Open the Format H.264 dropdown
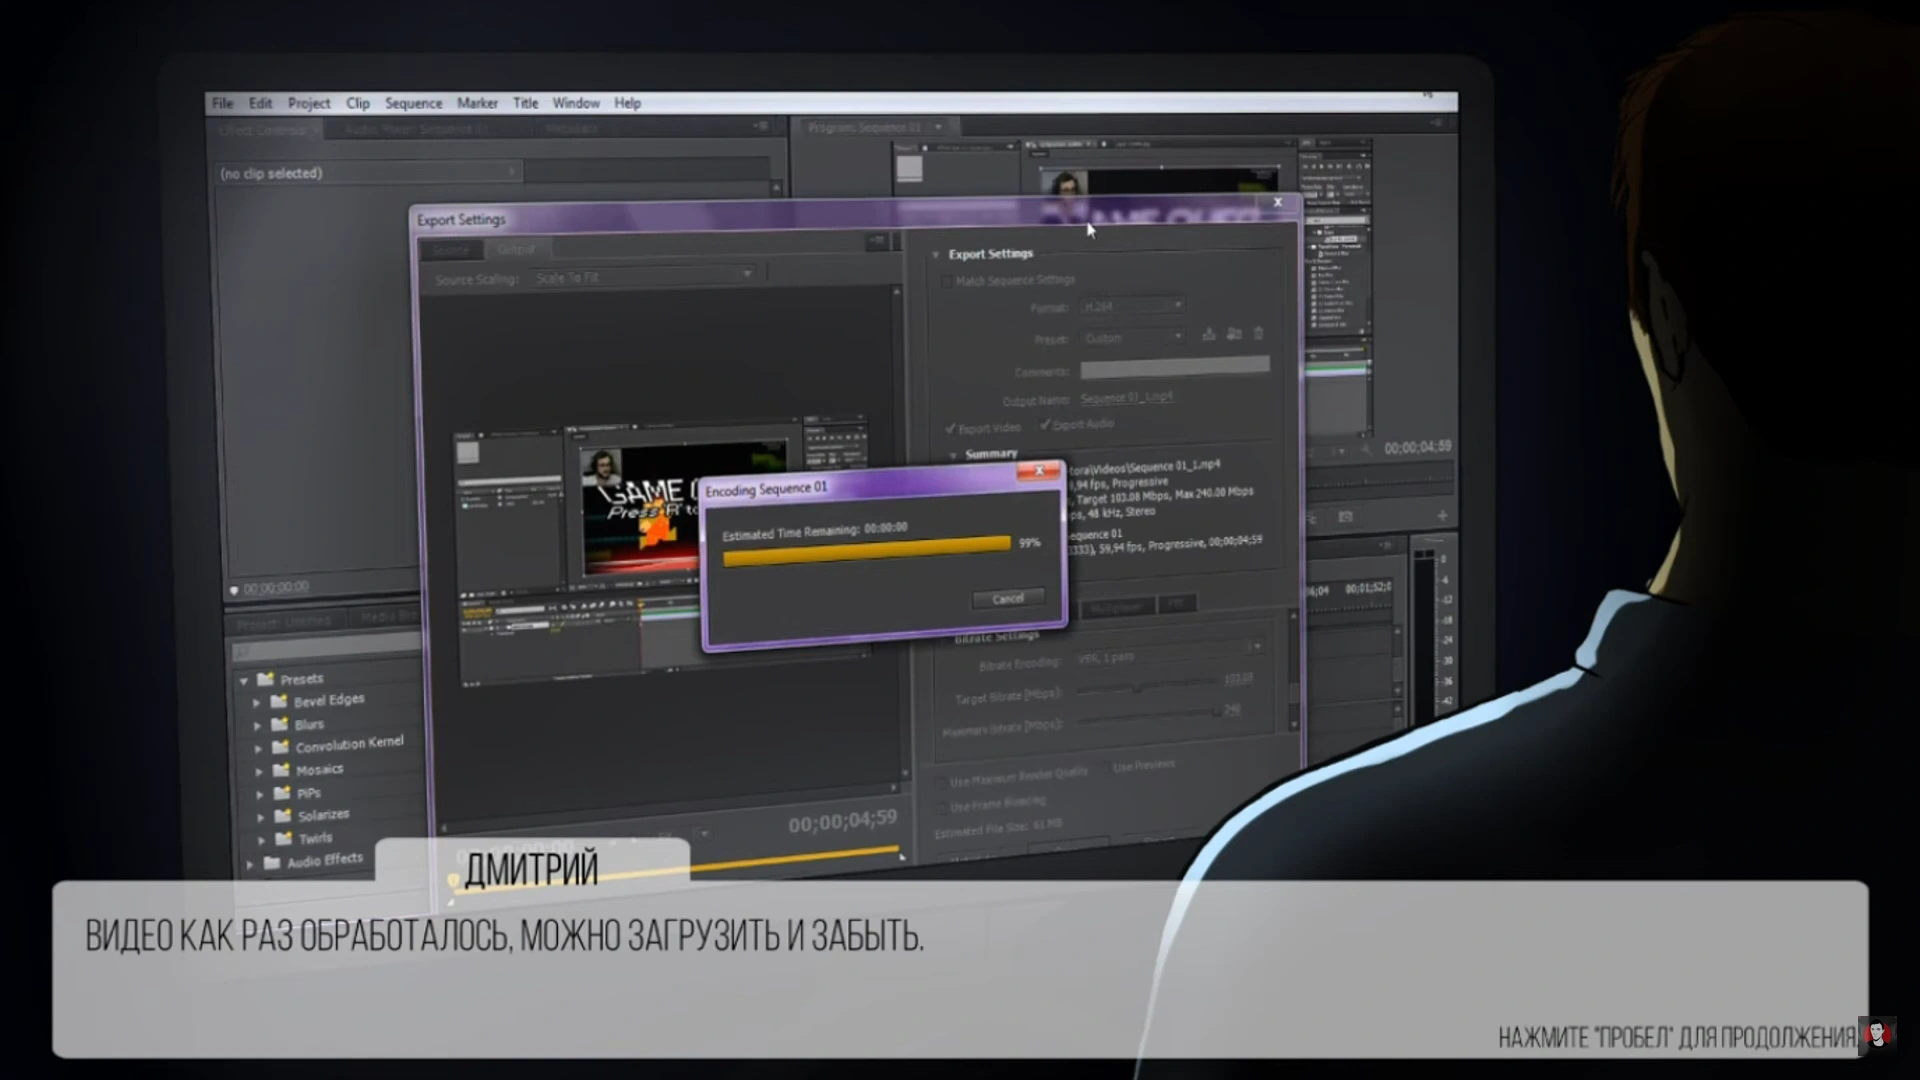This screenshot has width=1920, height=1080. coord(1134,306)
